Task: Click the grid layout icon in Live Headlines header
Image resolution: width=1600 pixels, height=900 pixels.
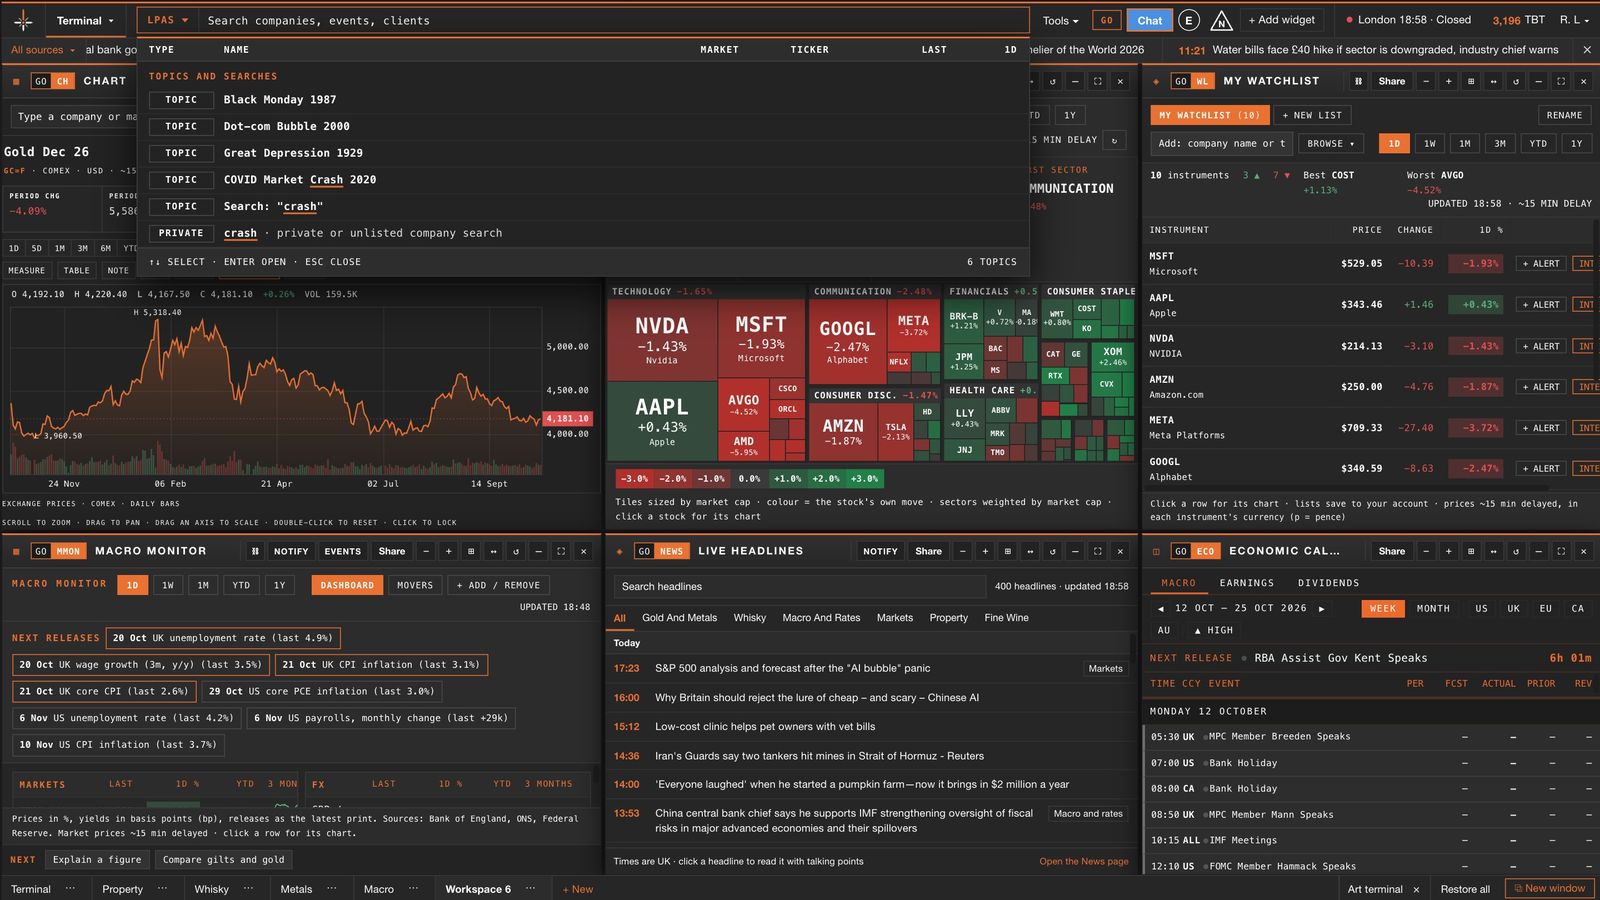Action: click(1007, 551)
